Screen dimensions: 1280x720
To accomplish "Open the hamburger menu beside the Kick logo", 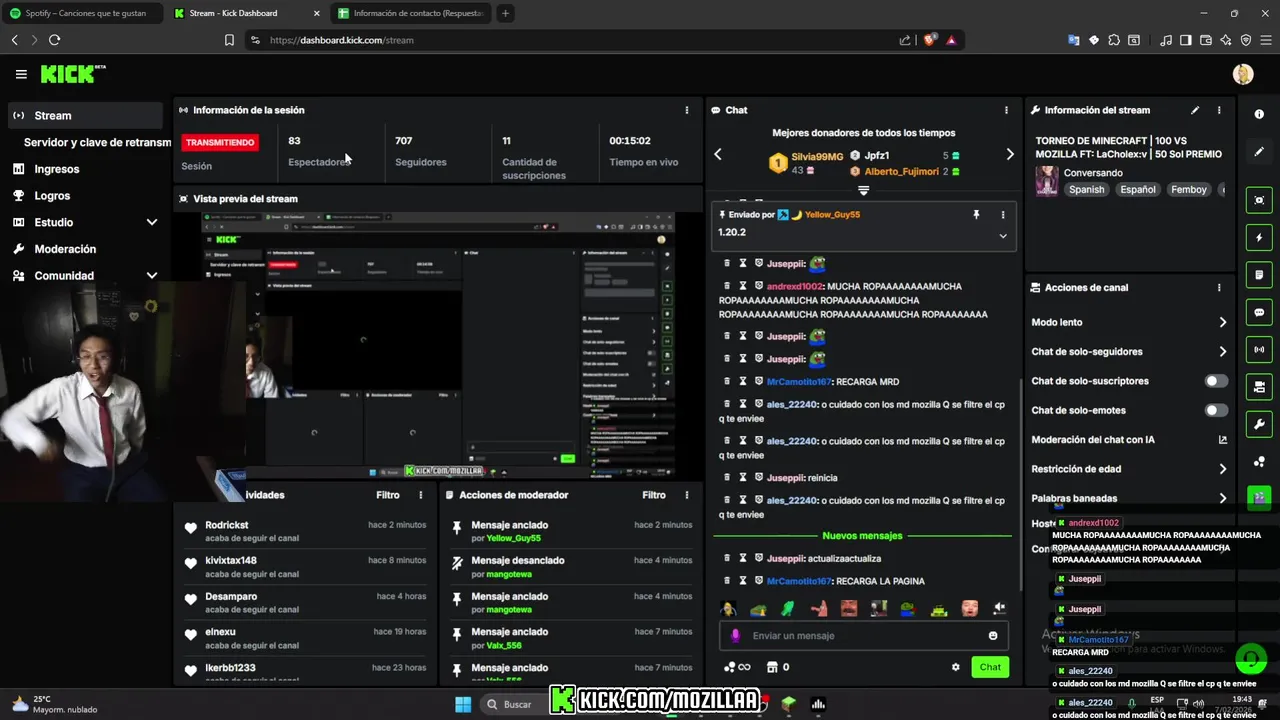I will (21, 74).
